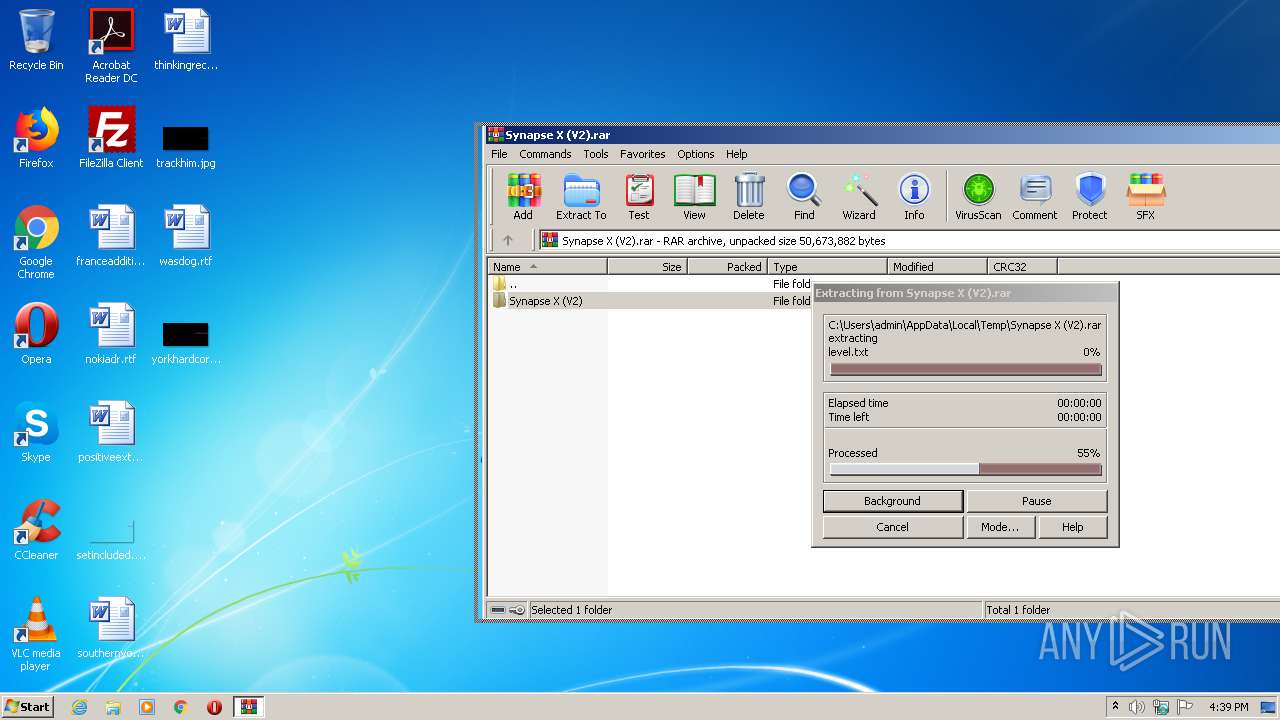Image resolution: width=1280 pixels, height=720 pixels.
Task: Click Internet Explorer taskbar icon
Action: click(x=79, y=707)
